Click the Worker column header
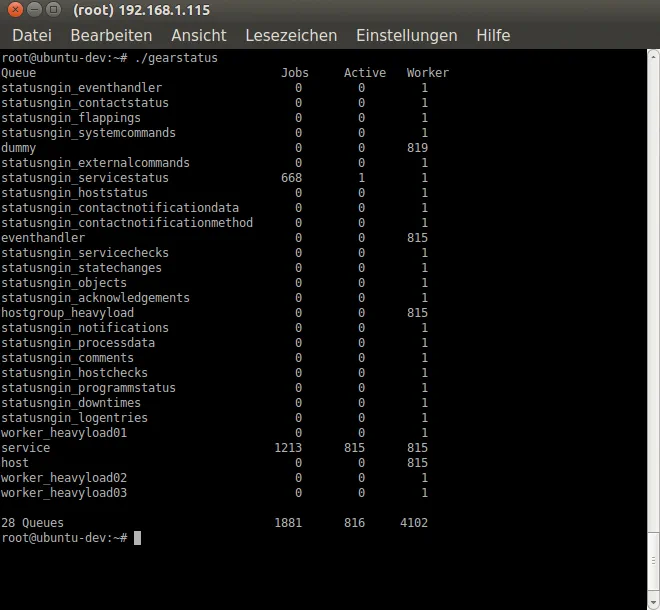This screenshot has width=660, height=610. pyautogui.click(x=428, y=73)
